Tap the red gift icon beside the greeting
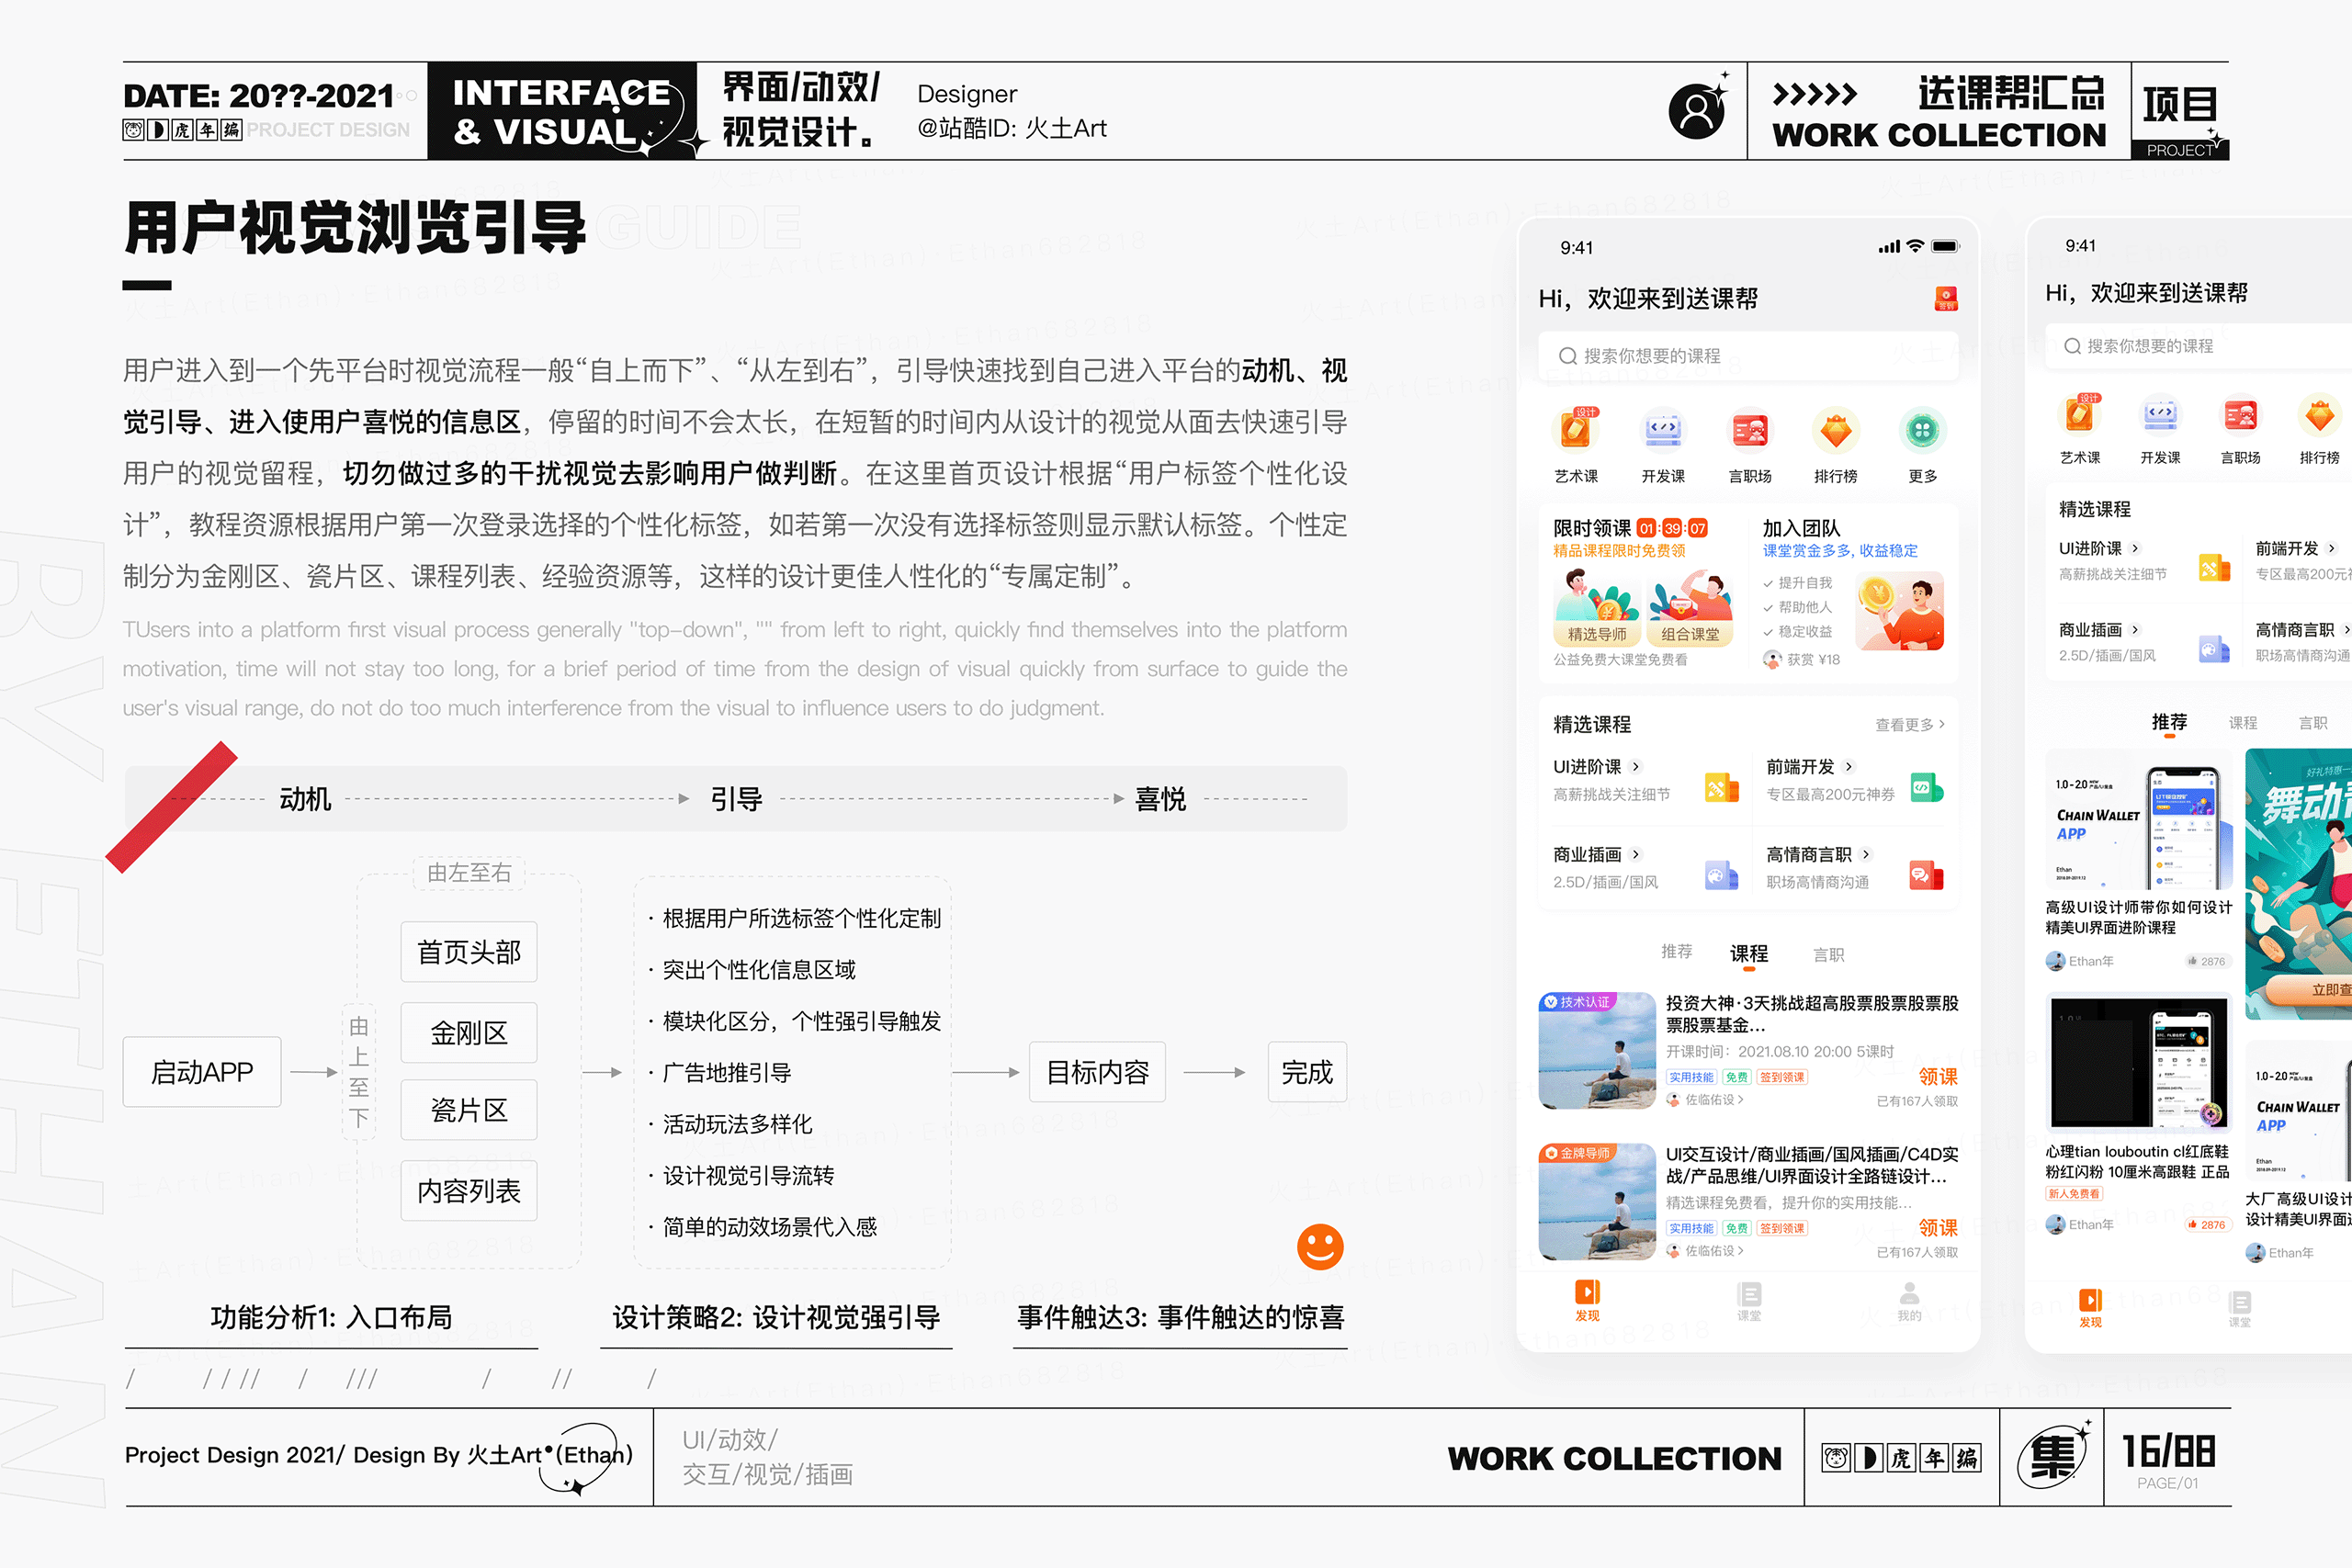The image size is (2352, 1568). (x=1946, y=298)
